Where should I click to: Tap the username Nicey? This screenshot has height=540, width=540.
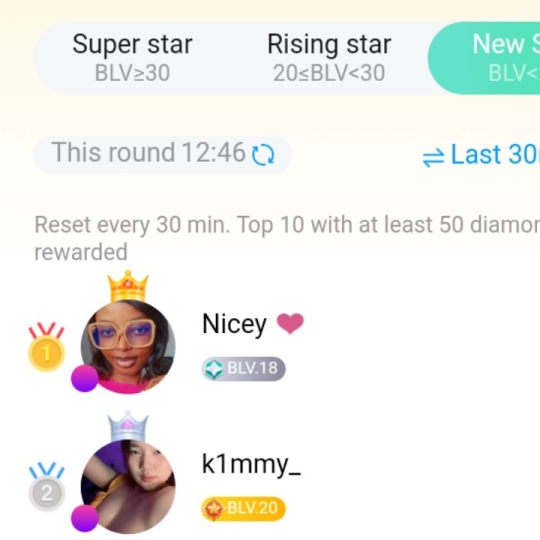click(x=235, y=324)
